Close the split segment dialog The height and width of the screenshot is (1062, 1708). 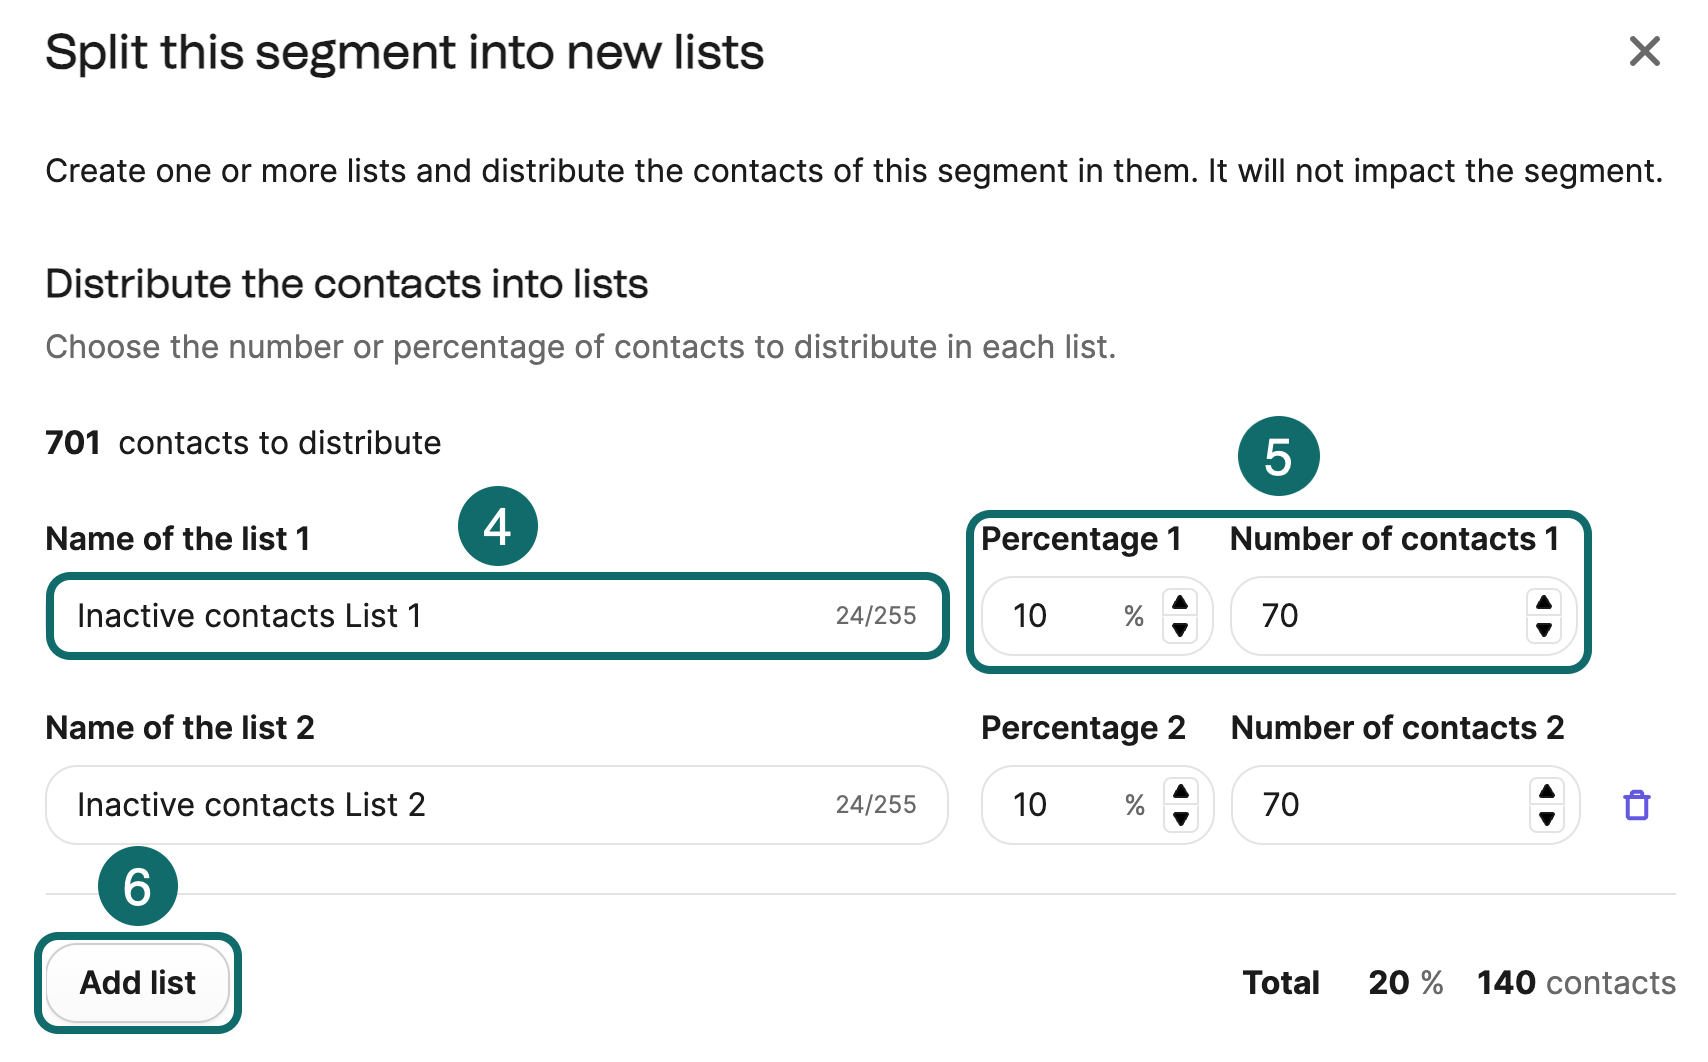[1644, 51]
